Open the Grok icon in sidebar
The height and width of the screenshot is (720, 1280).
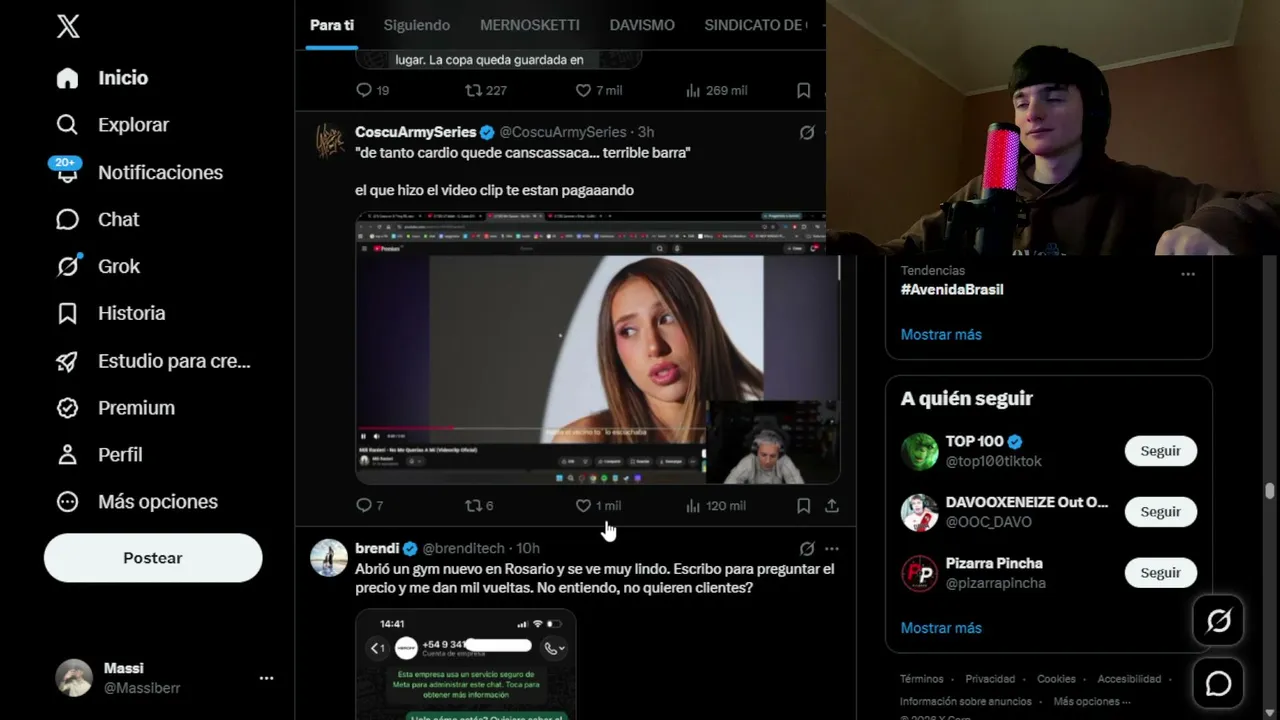pyautogui.click(x=67, y=266)
